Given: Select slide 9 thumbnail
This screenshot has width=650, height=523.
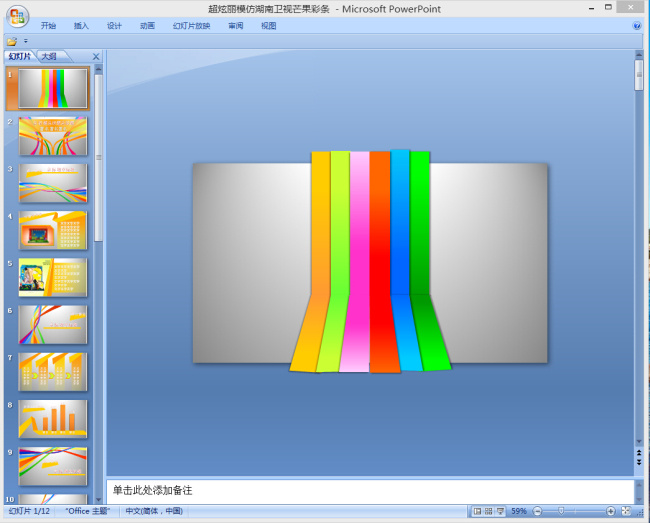Looking at the screenshot, I should click(x=53, y=467).
